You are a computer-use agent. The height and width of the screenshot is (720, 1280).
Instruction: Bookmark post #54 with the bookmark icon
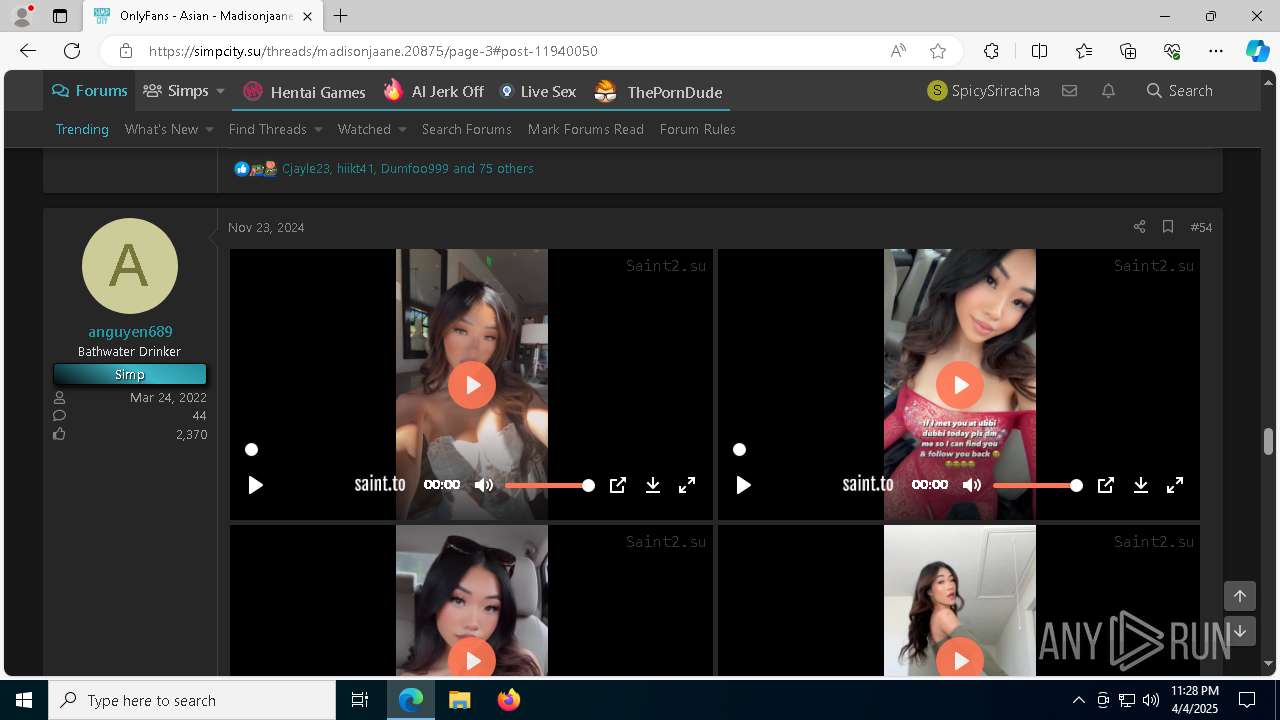(x=1167, y=227)
